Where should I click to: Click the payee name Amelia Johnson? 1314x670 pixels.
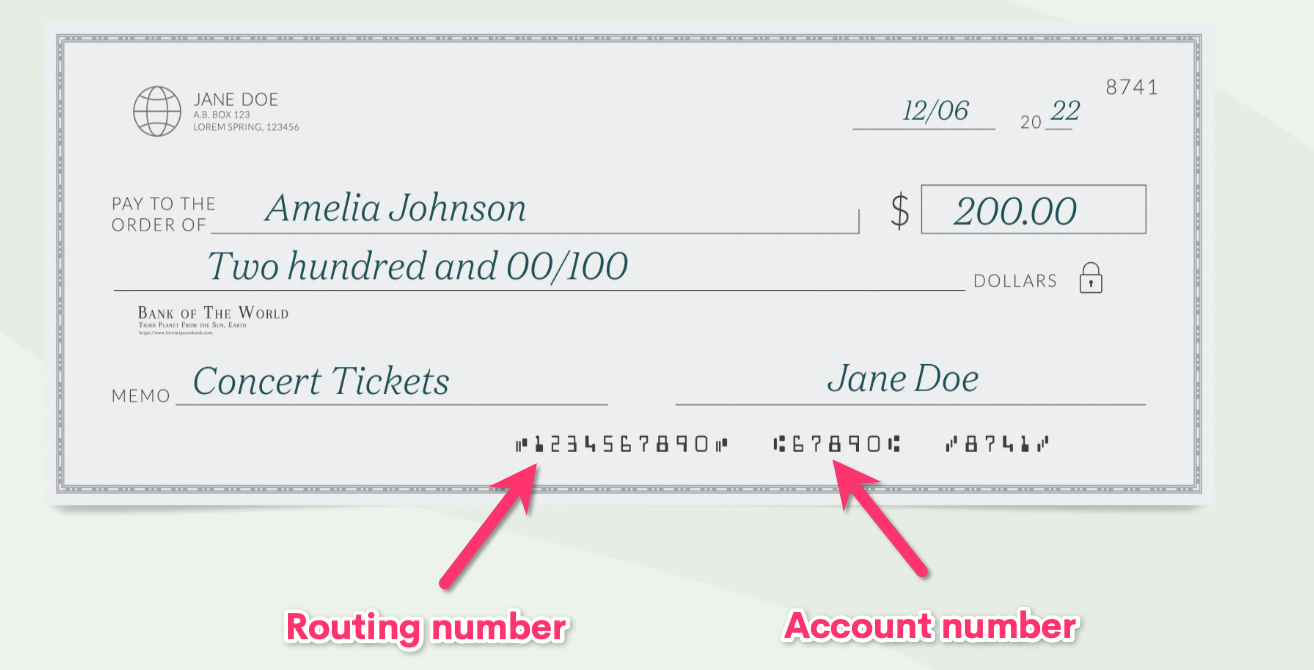point(396,209)
